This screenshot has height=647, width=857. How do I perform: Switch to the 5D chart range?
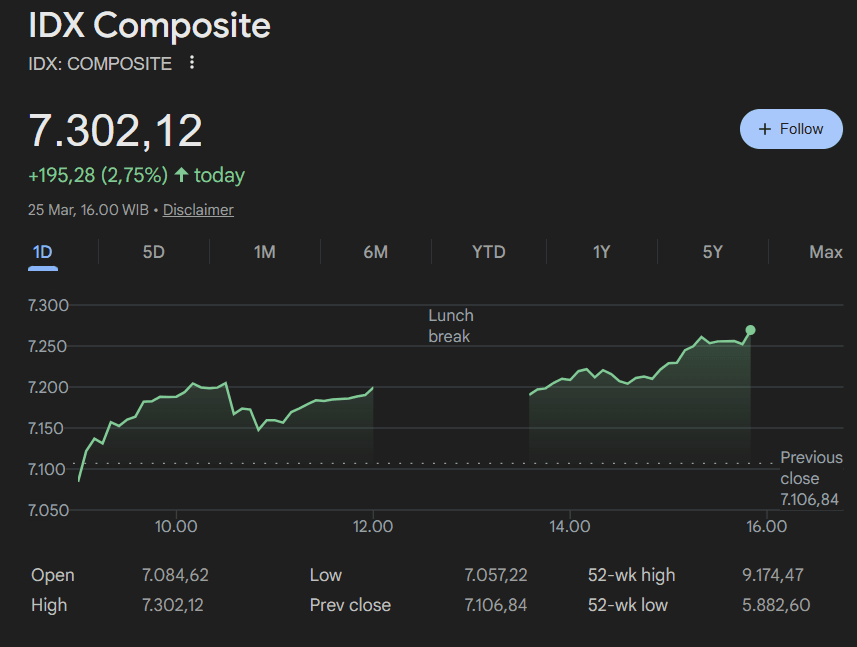153,252
